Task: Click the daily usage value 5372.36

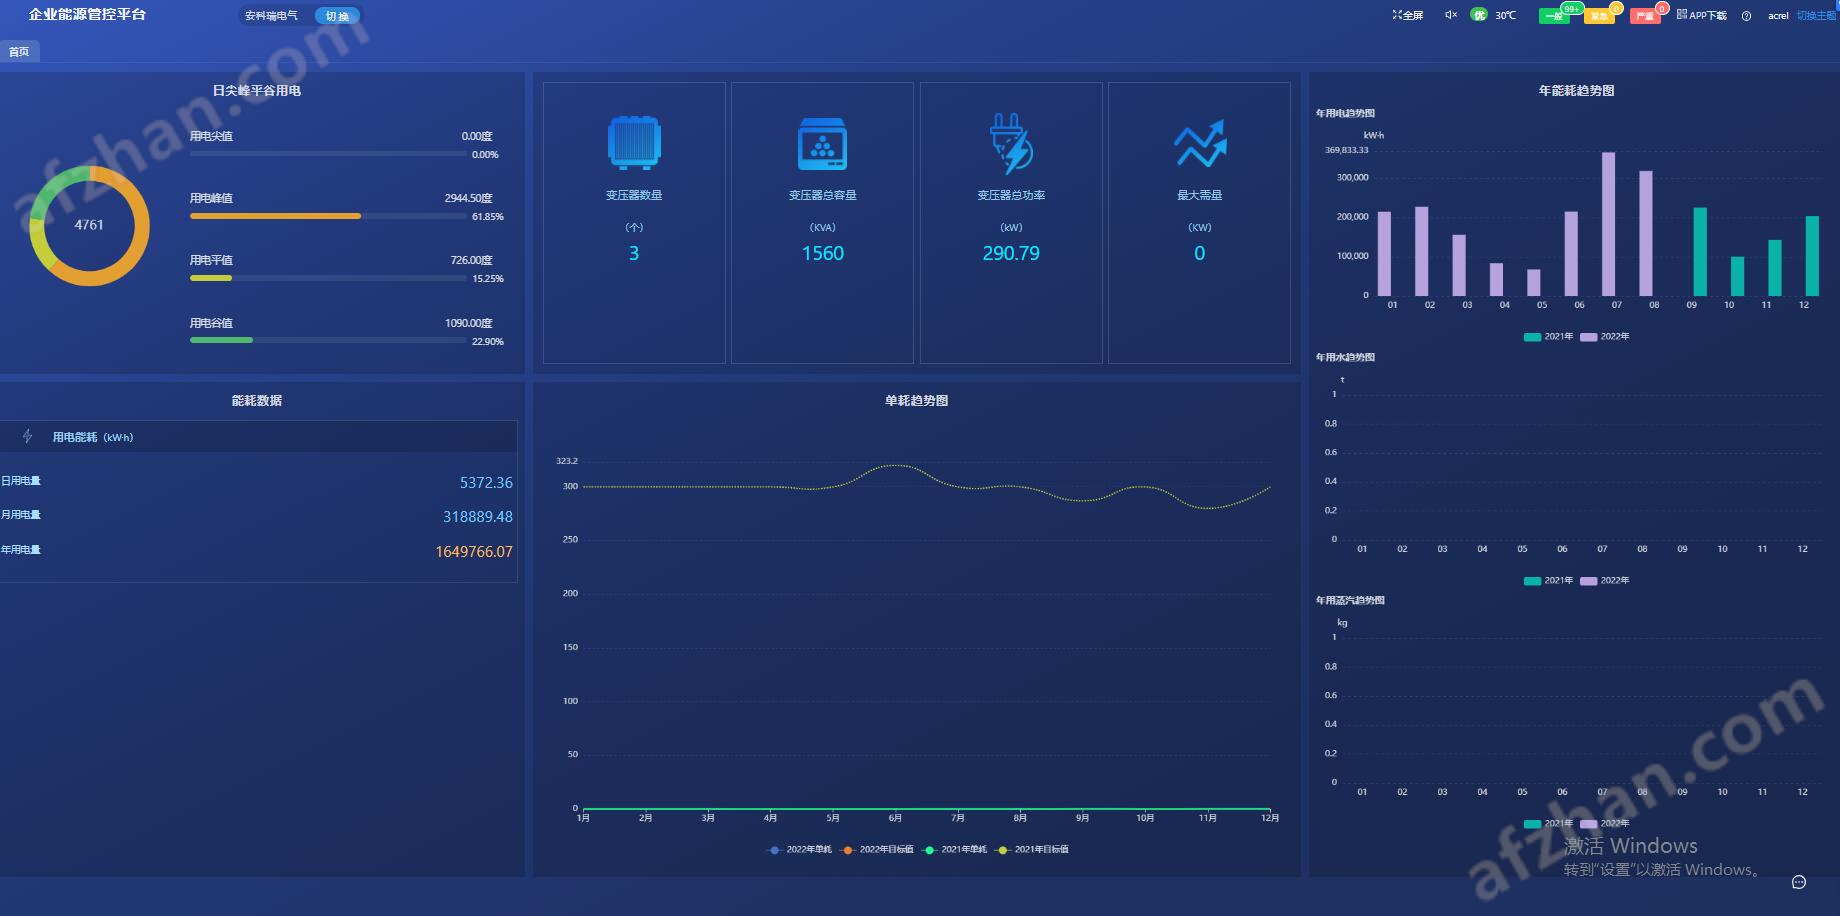Action: (486, 483)
